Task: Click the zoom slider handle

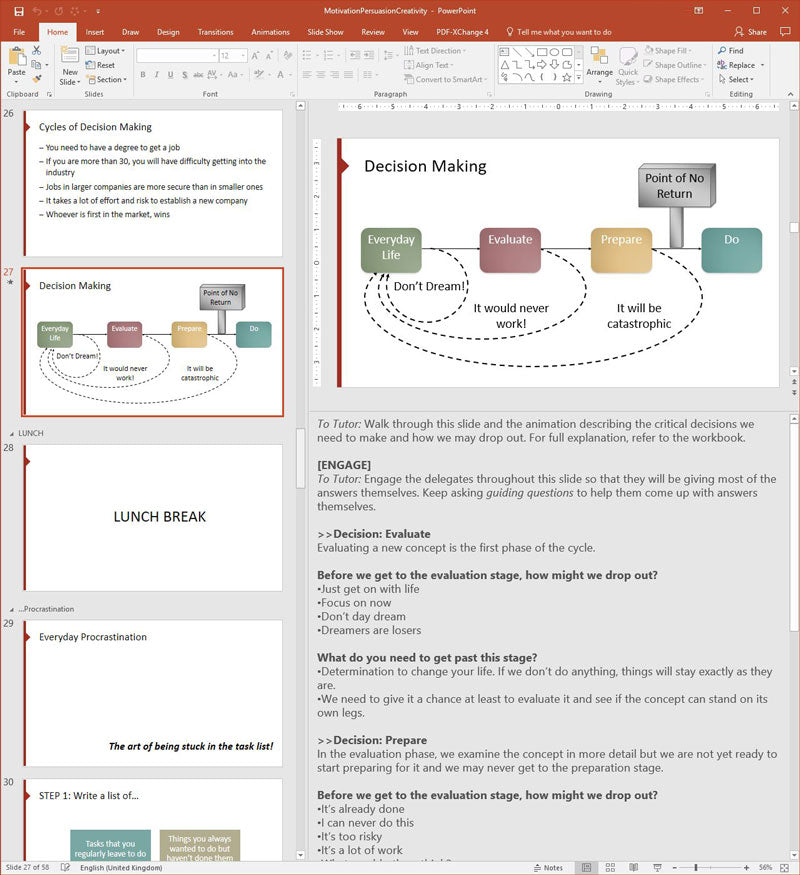Action: tap(696, 868)
